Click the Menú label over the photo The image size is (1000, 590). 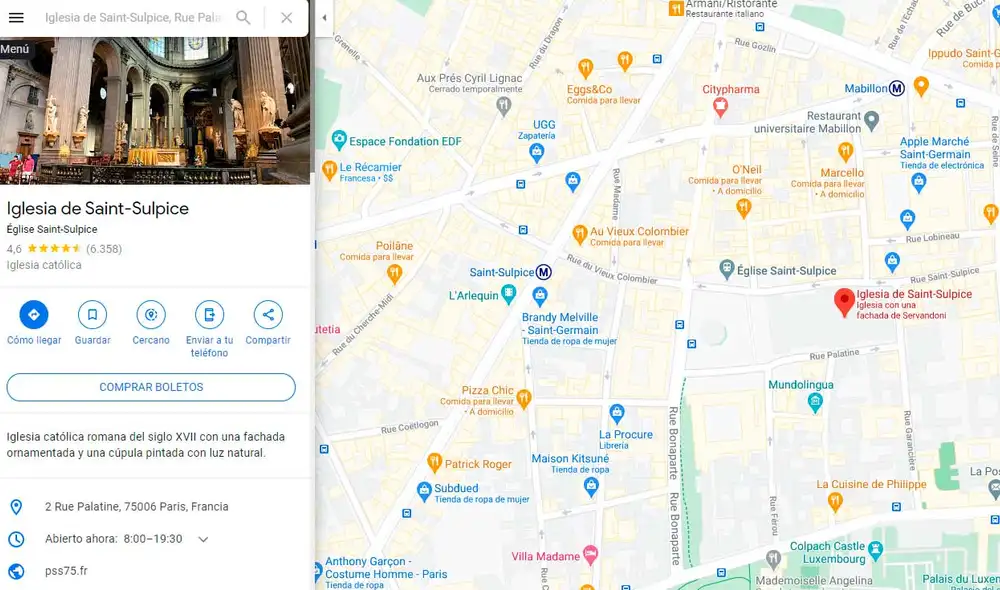pyautogui.click(x=15, y=47)
